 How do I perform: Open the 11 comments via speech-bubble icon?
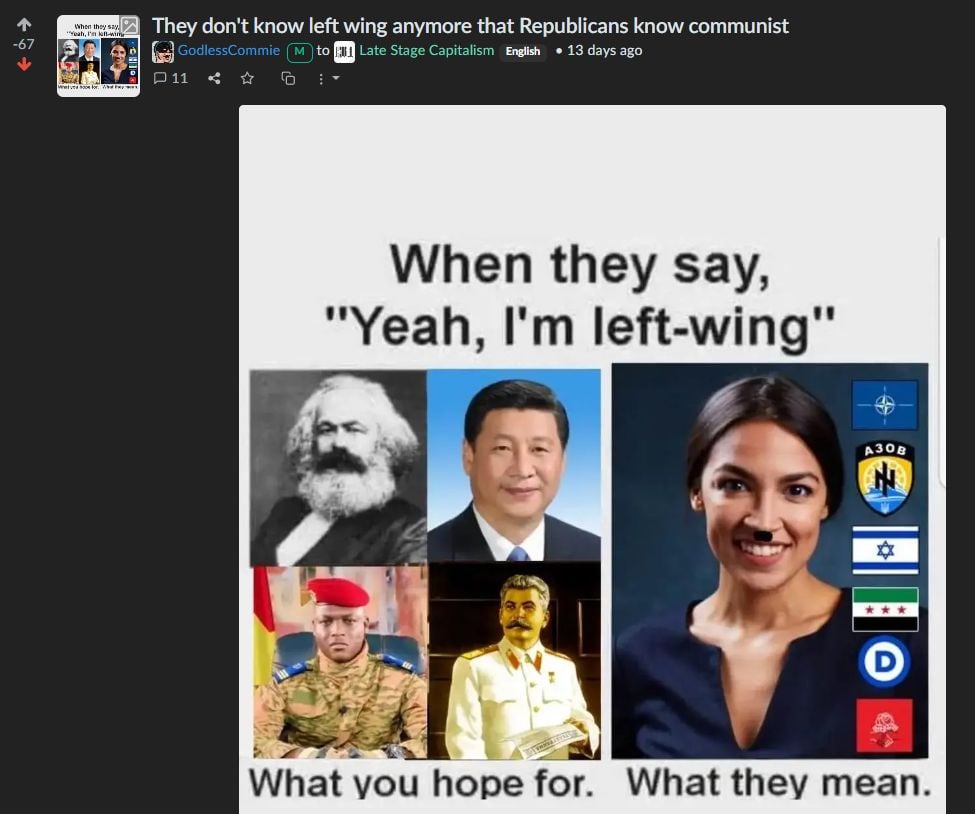[170, 78]
